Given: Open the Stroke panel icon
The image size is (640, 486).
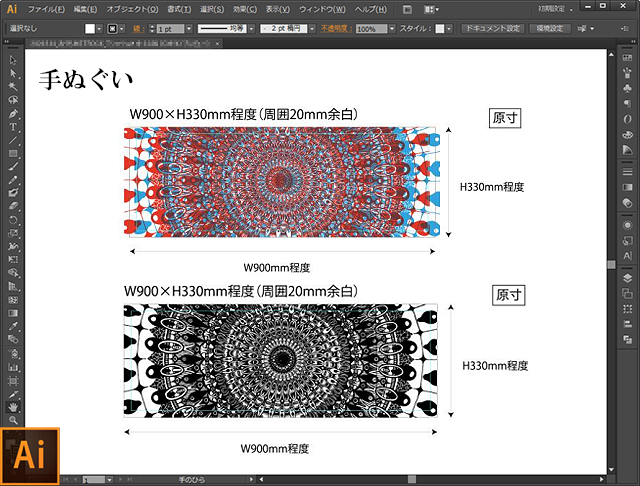Looking at the screenshot, I should [626, 171].
